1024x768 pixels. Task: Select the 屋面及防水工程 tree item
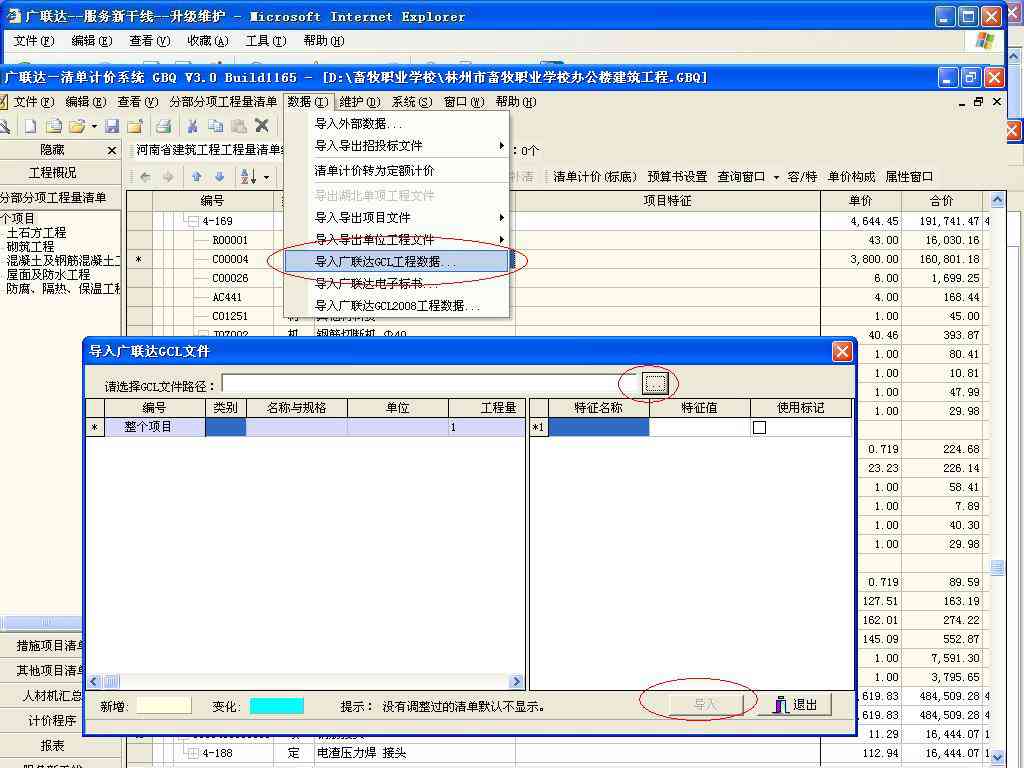pos(48,274)
